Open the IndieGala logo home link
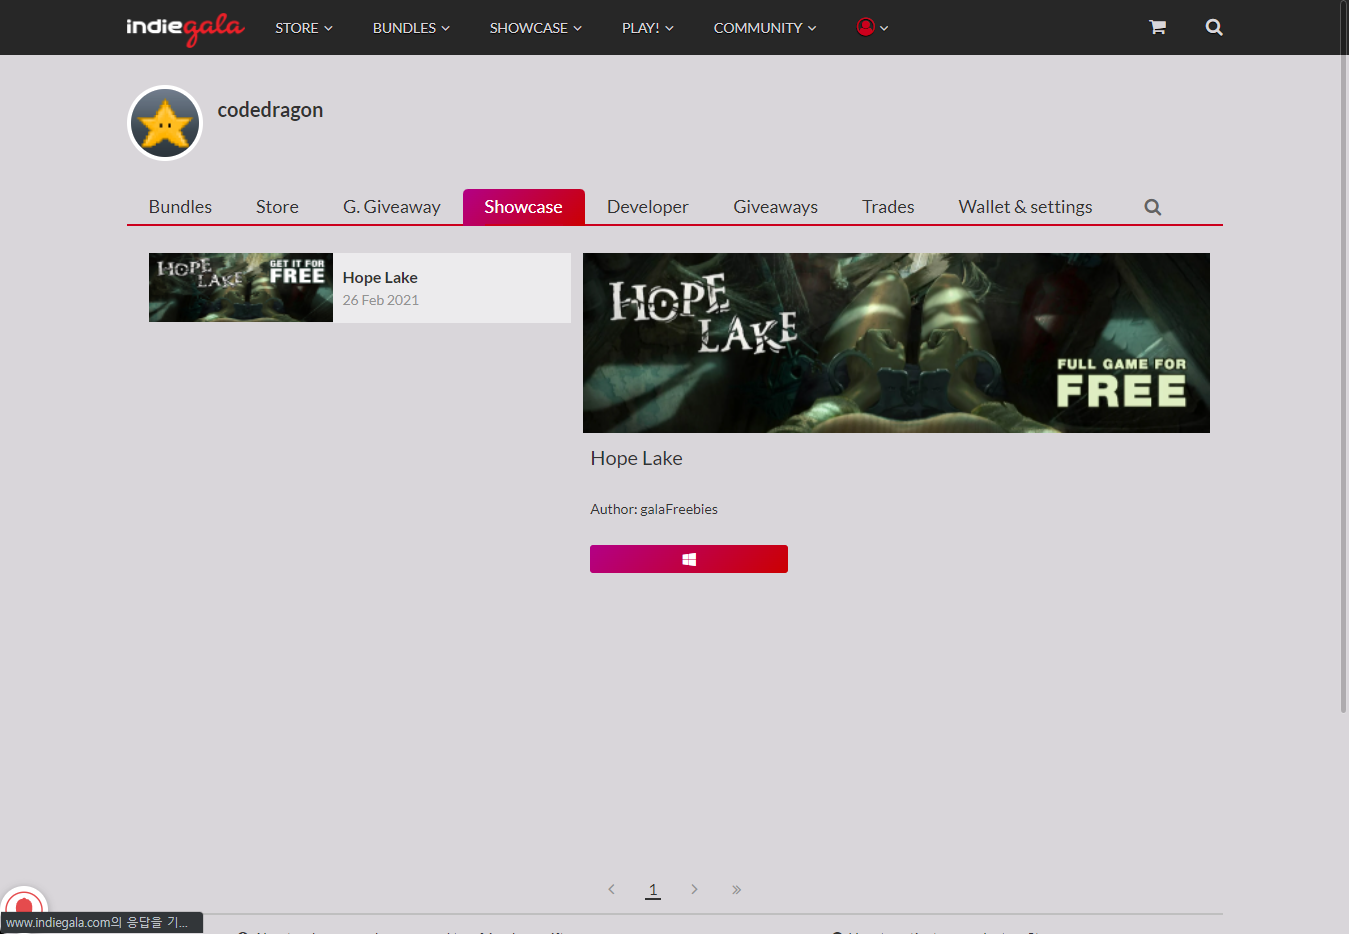The height and width of the screenshot is (934, 1349). click(185, 28)
